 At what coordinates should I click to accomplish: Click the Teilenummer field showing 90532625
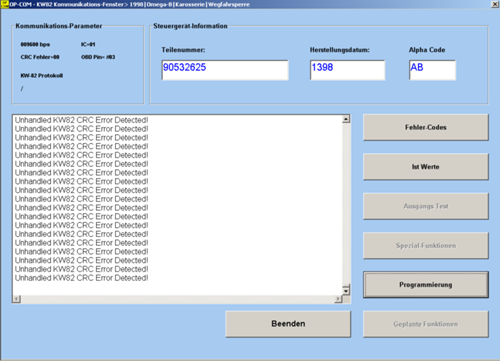[x=225, y=70]
